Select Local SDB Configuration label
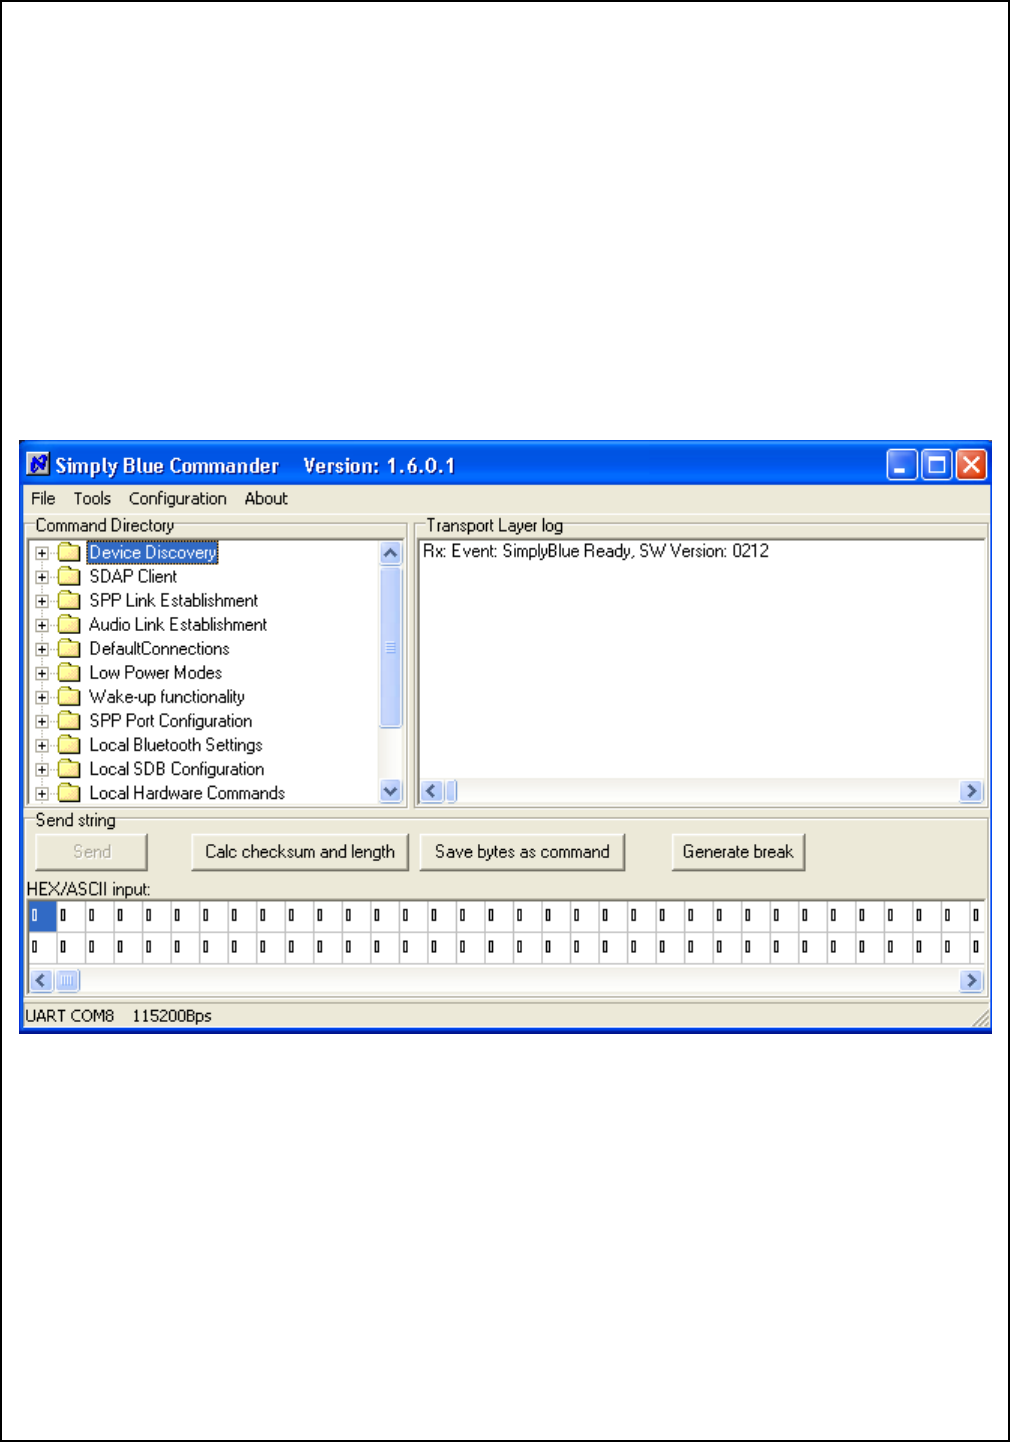The width and height of the screenshot is (1010, 1442). (177, 768)
